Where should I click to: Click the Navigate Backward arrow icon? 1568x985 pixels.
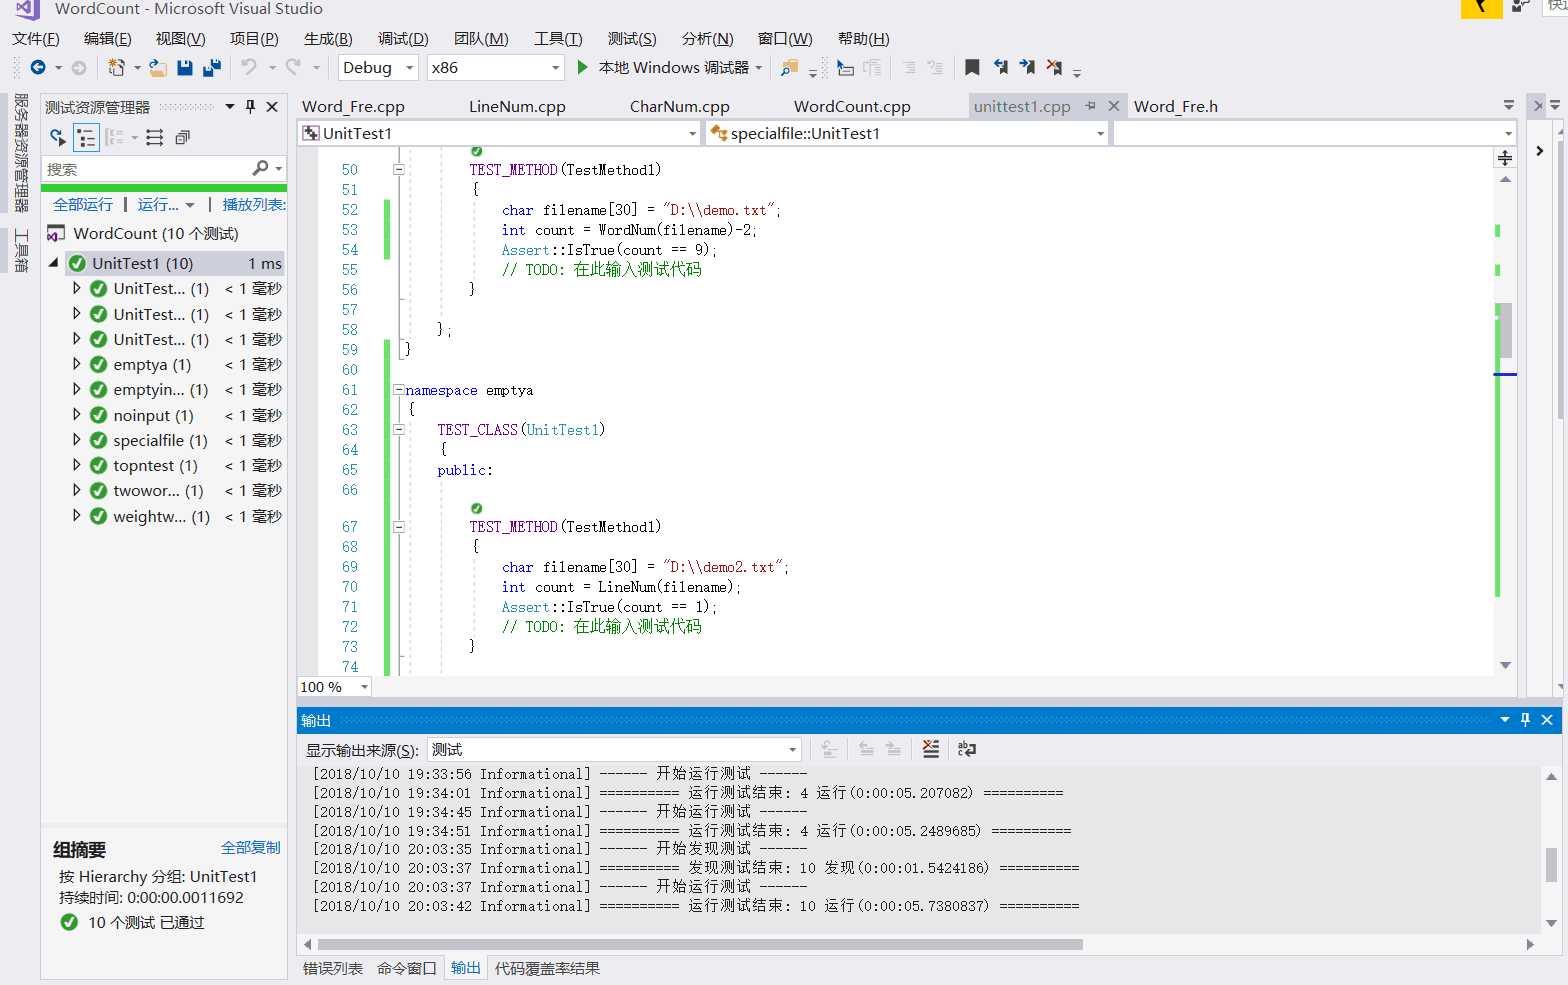coord(38,67)
